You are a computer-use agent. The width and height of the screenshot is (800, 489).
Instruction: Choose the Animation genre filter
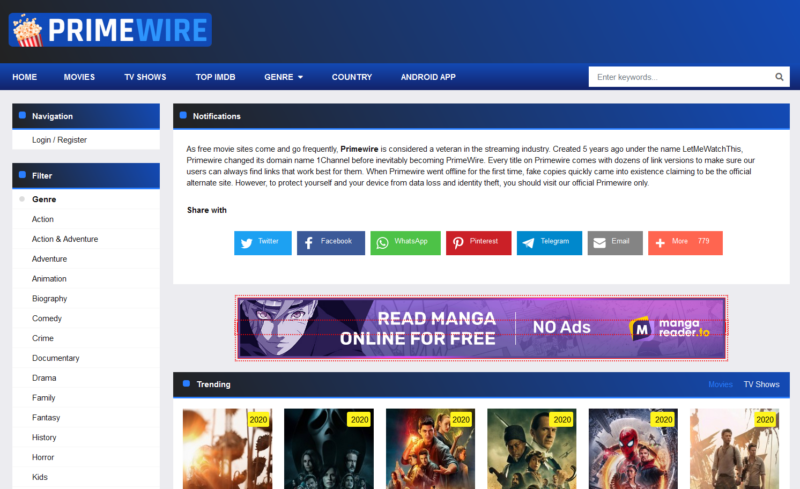click(x=49, y=279)
